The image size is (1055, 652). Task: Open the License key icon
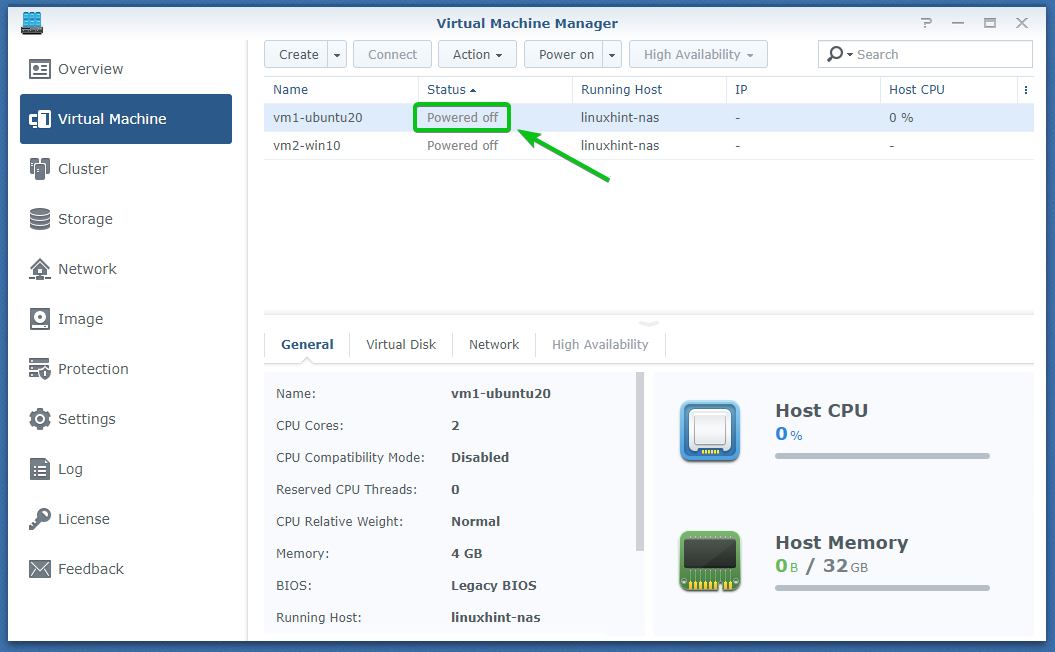tap(40, 519)
